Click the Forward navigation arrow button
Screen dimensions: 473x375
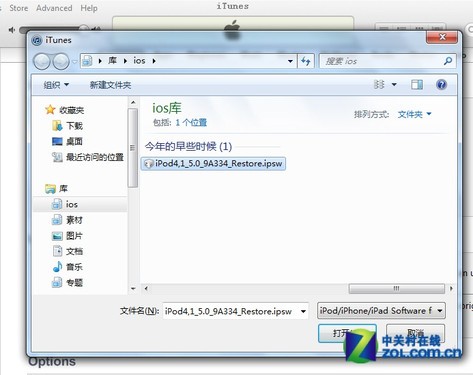pyautogui.click(x=61, y=61)
